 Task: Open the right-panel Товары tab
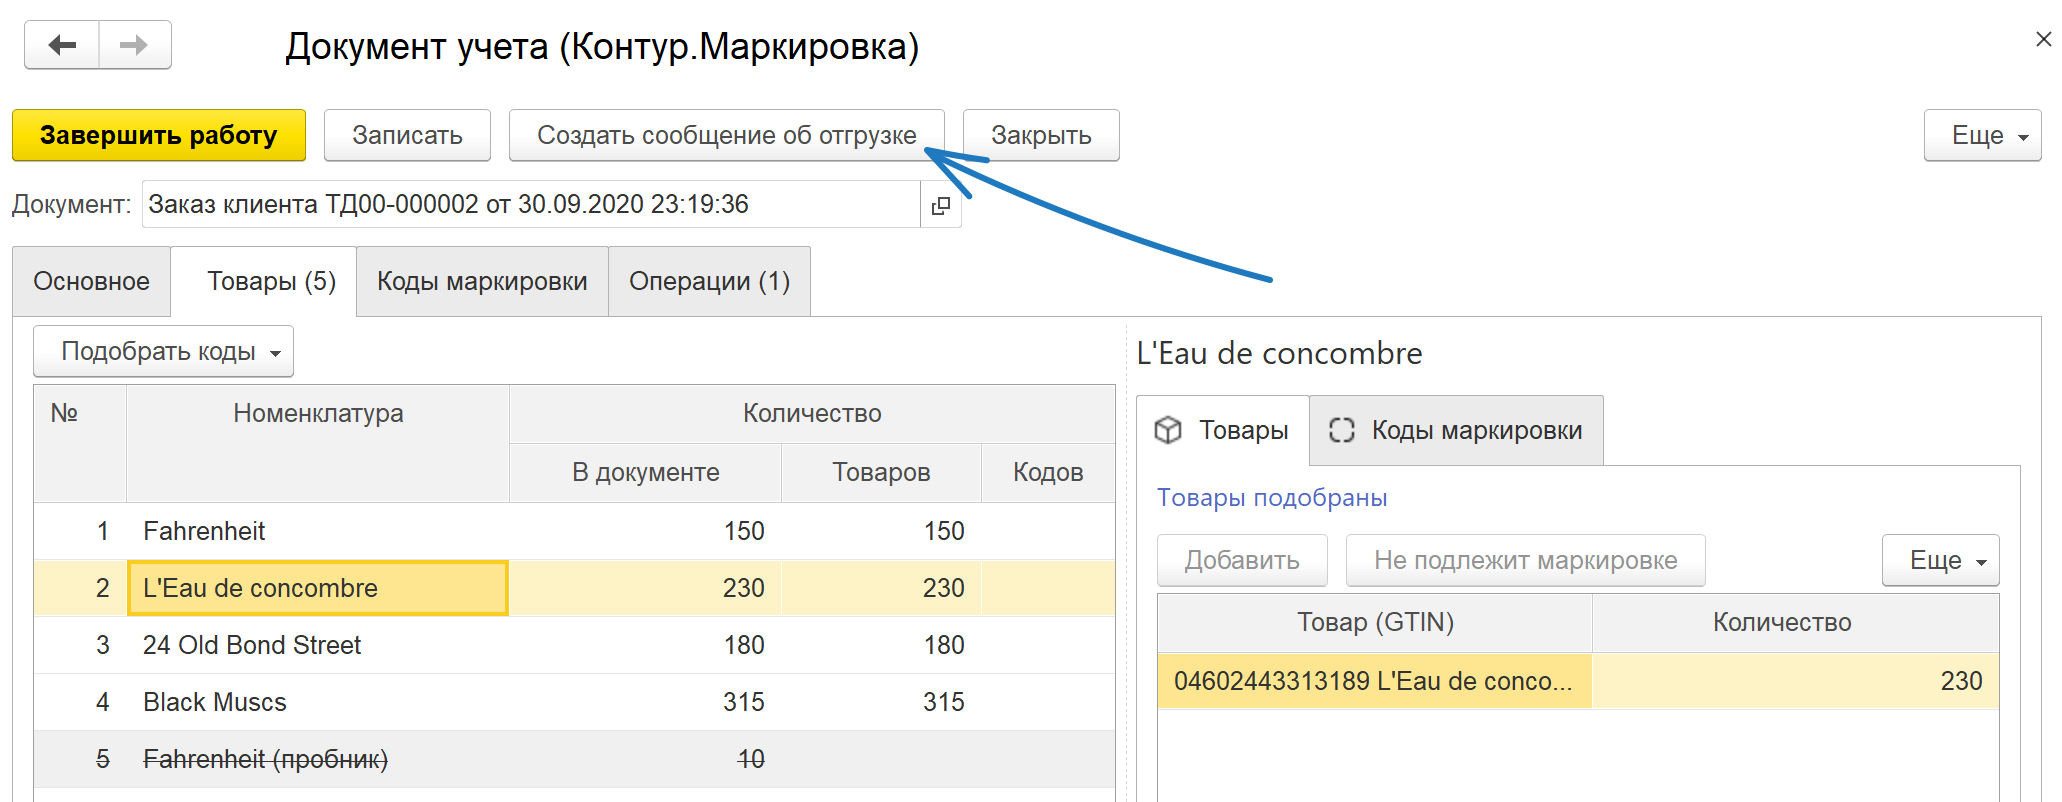pyautogui.click(x=1223, y=431)
